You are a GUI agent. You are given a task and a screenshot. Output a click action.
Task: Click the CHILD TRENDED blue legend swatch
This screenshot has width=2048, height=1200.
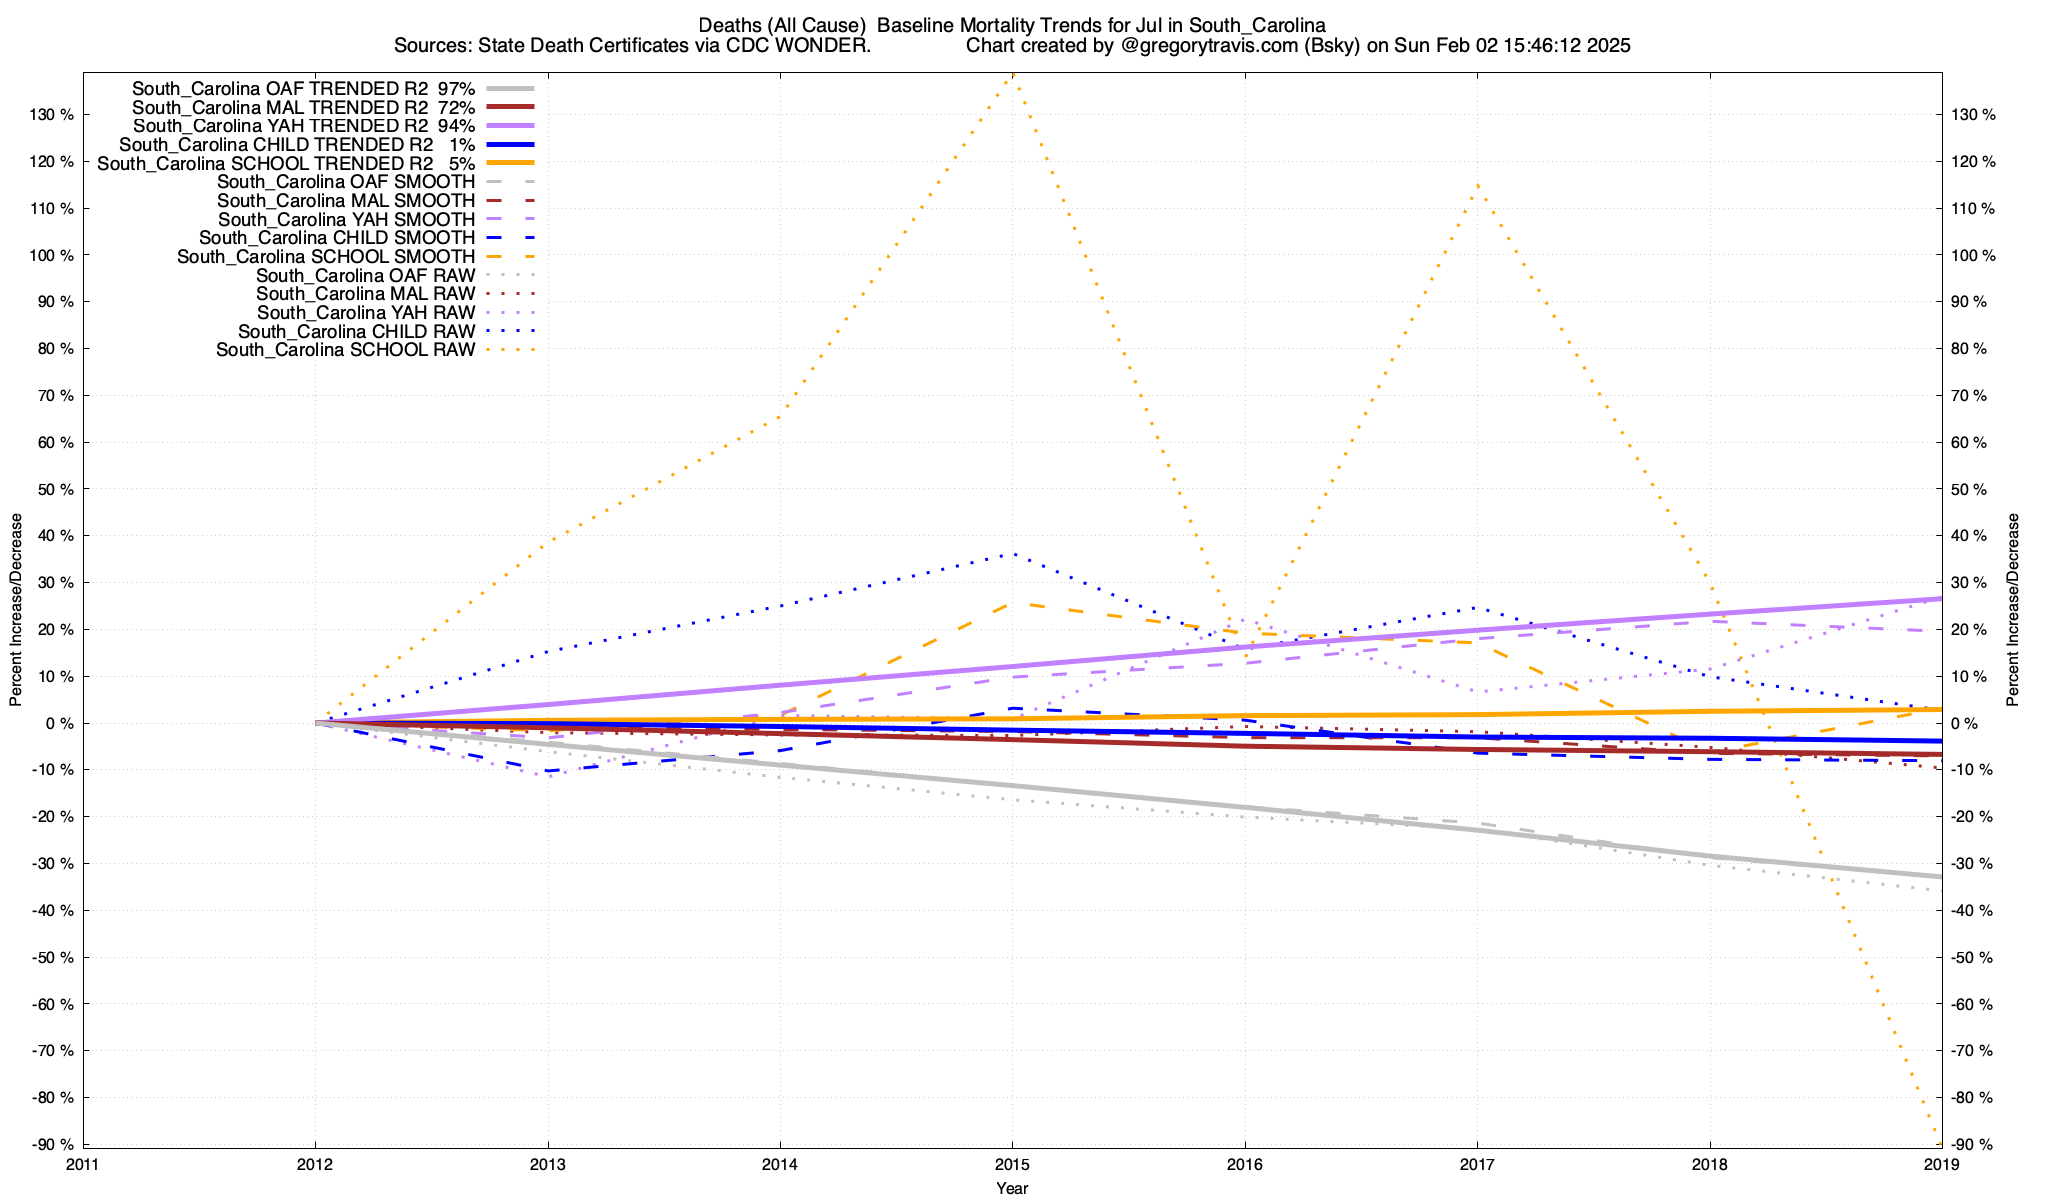(x=510, y=144)
